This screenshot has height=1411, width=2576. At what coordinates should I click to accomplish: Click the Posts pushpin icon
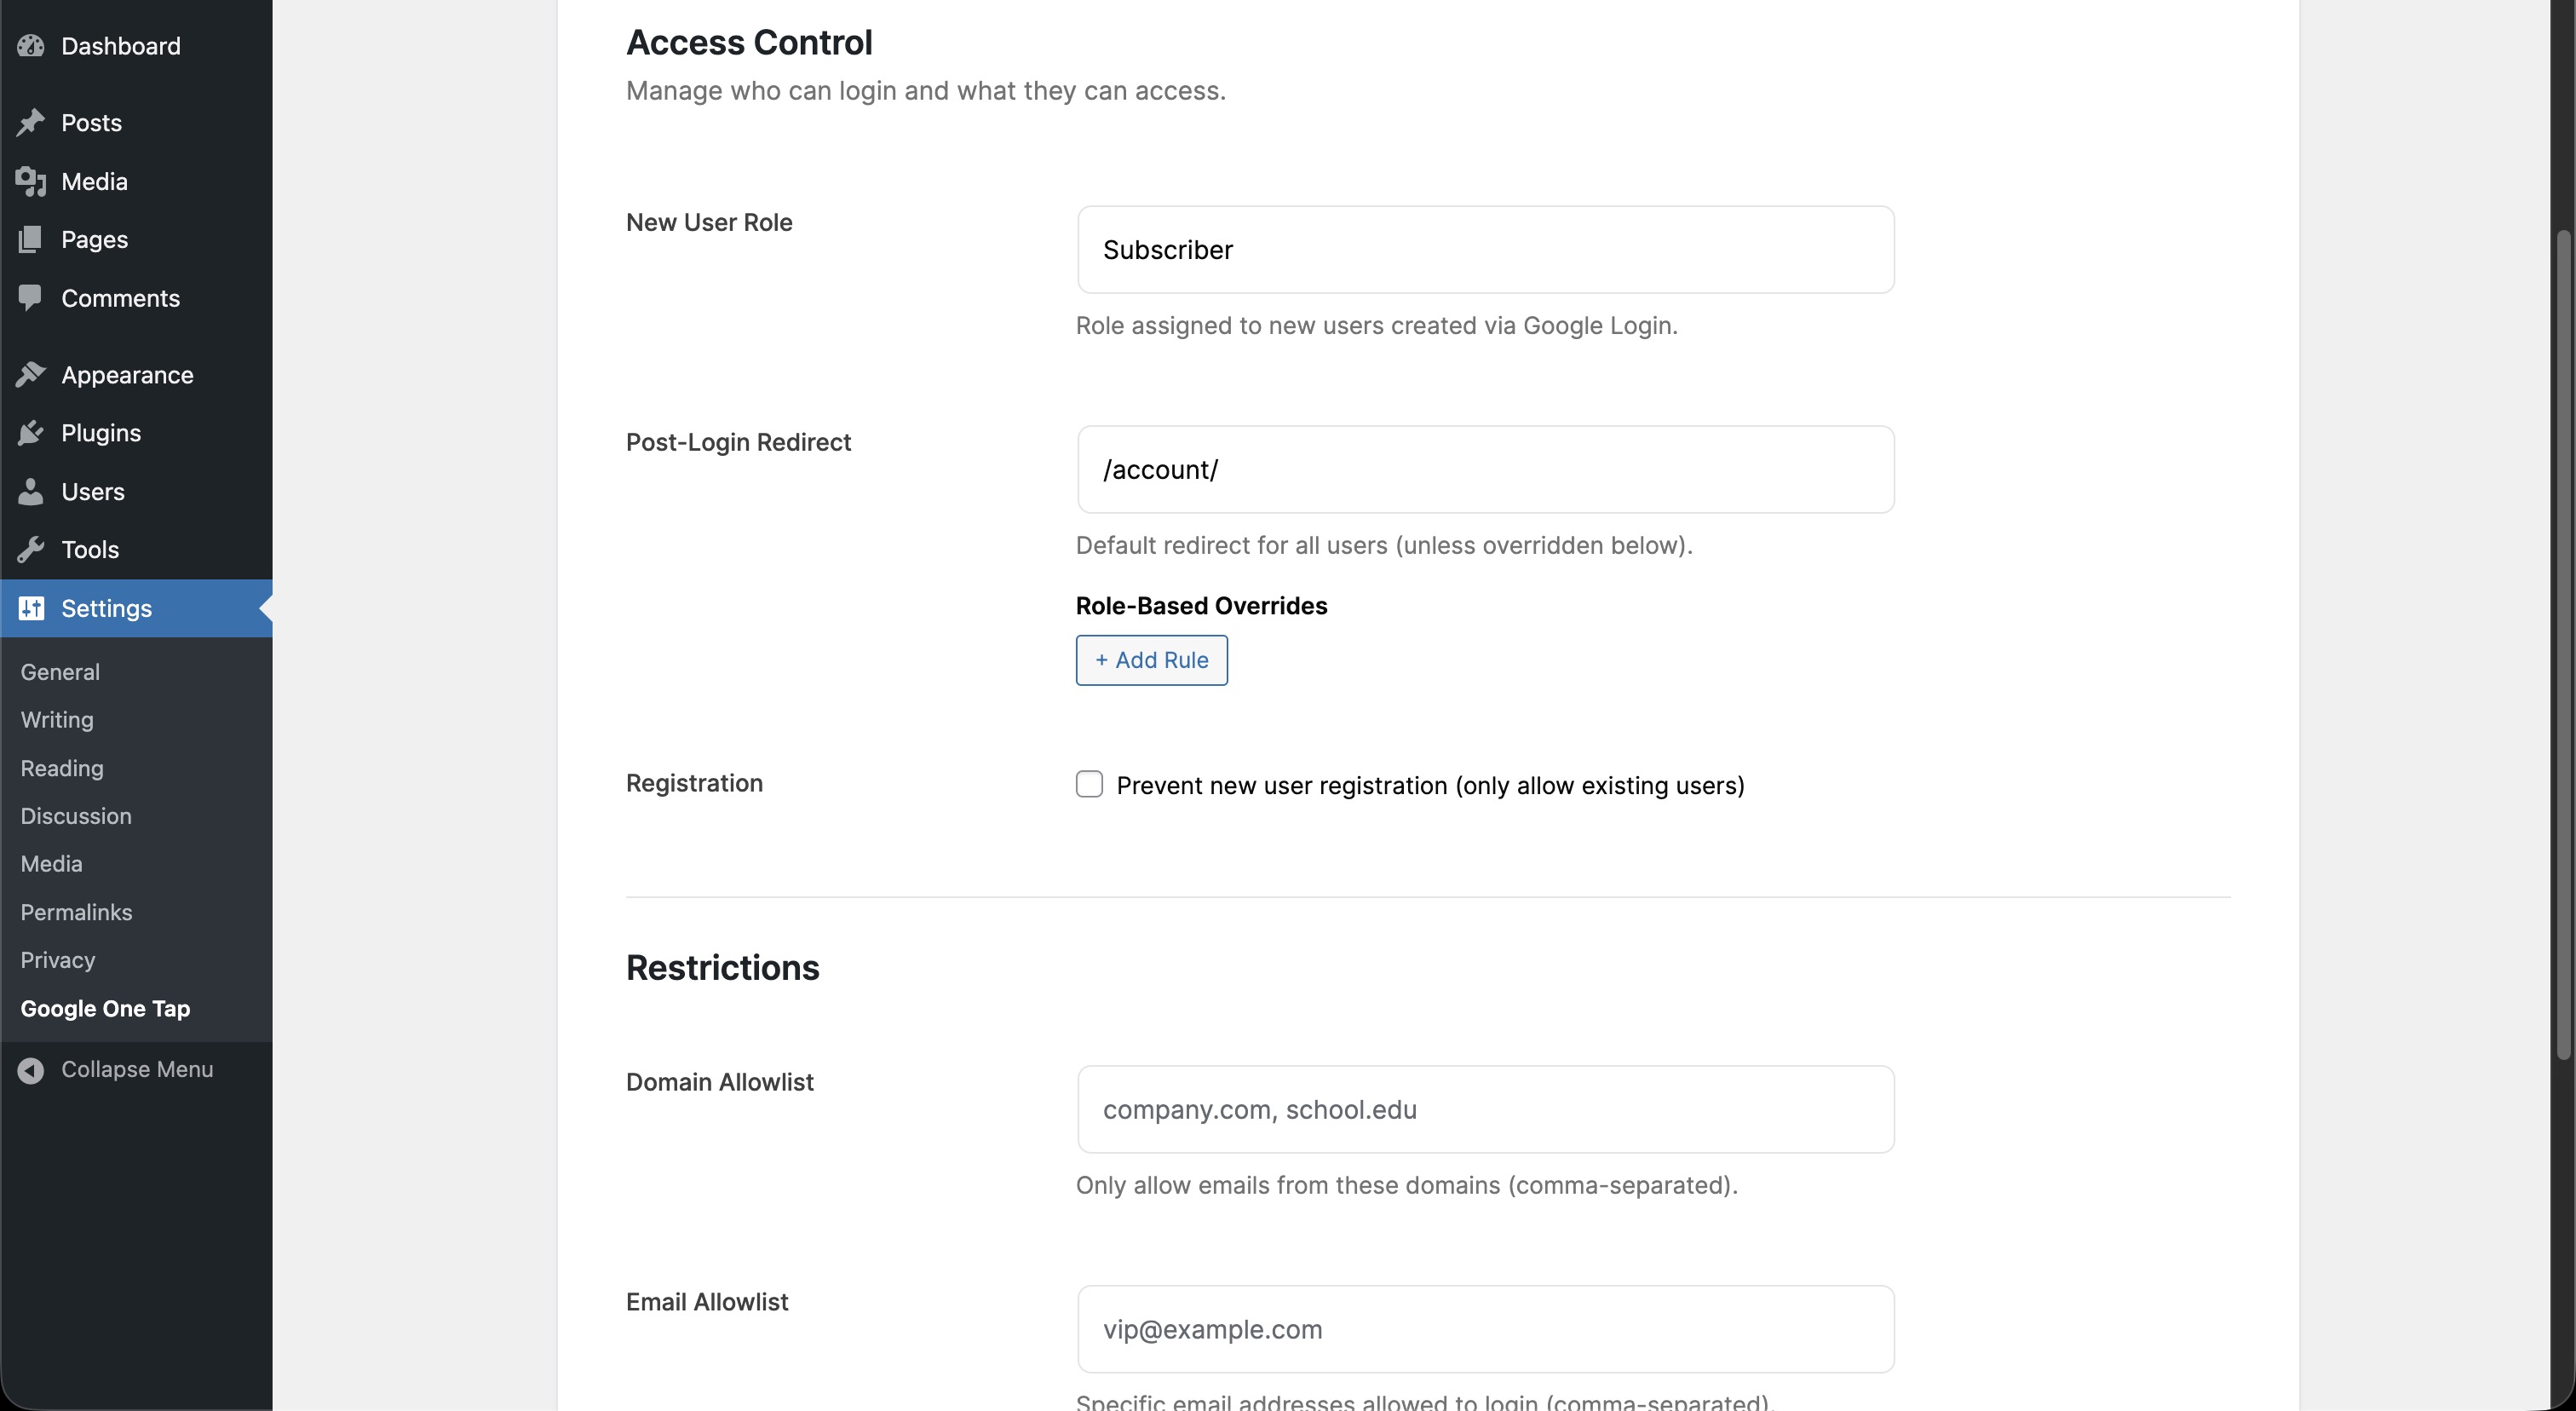[x=31, y=122]
